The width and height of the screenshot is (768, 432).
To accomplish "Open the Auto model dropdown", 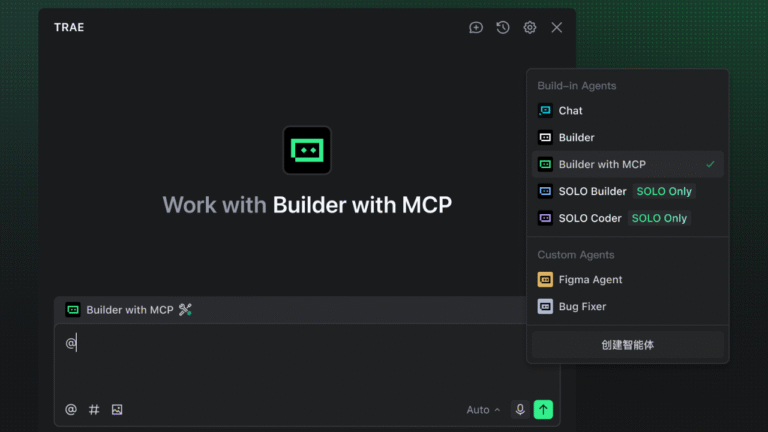I will [483, 409].
